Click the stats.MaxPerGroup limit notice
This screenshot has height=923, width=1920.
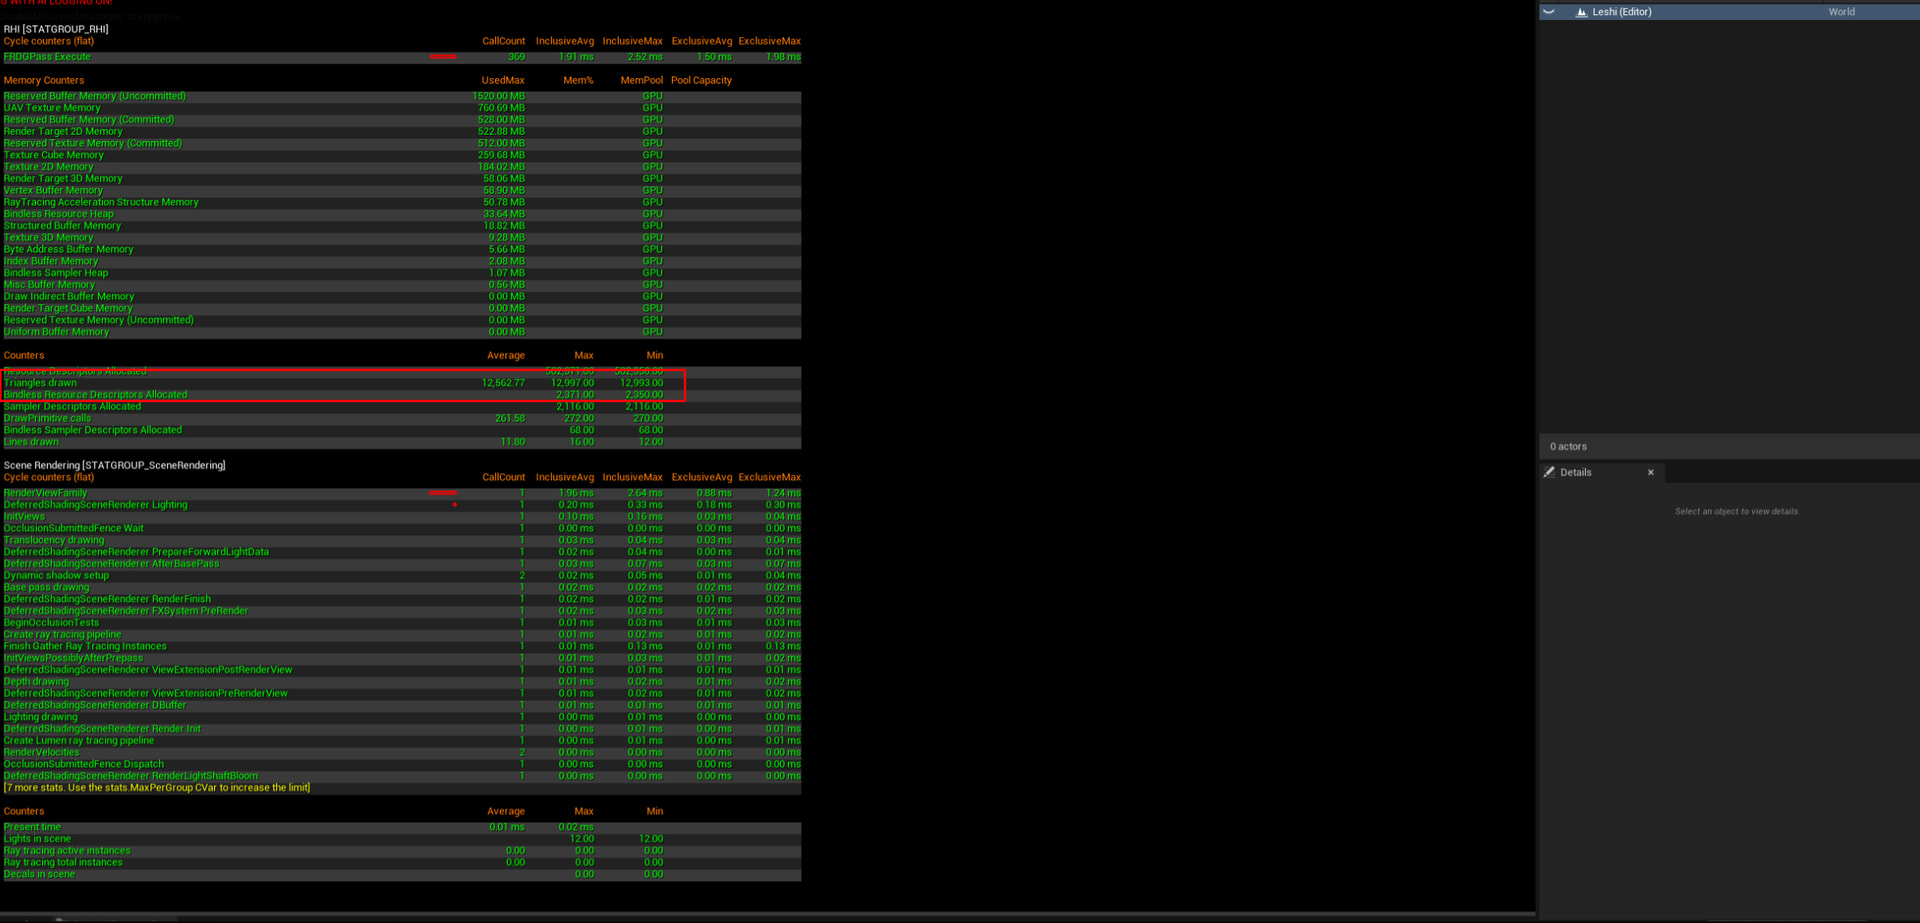[x=157, y=788]
